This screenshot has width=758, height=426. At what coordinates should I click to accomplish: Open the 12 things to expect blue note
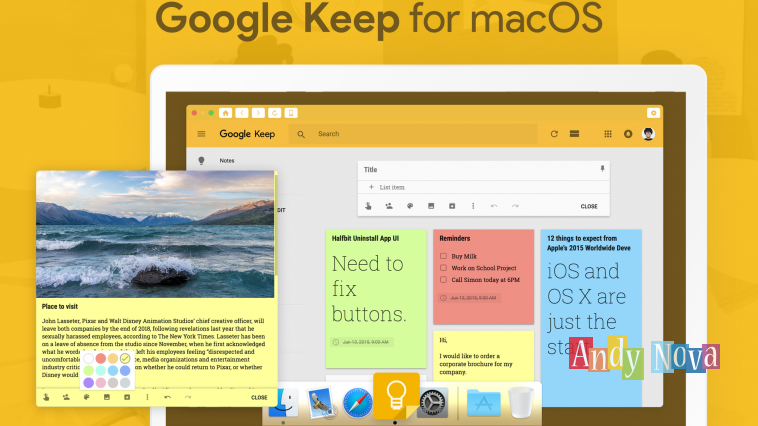coord(591,318)
